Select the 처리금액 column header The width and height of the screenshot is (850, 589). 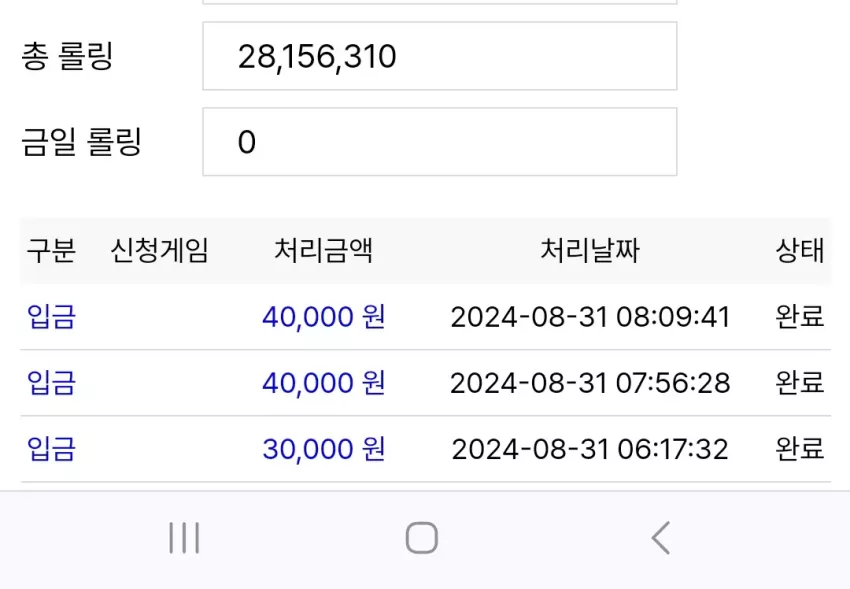click(324, 250)
